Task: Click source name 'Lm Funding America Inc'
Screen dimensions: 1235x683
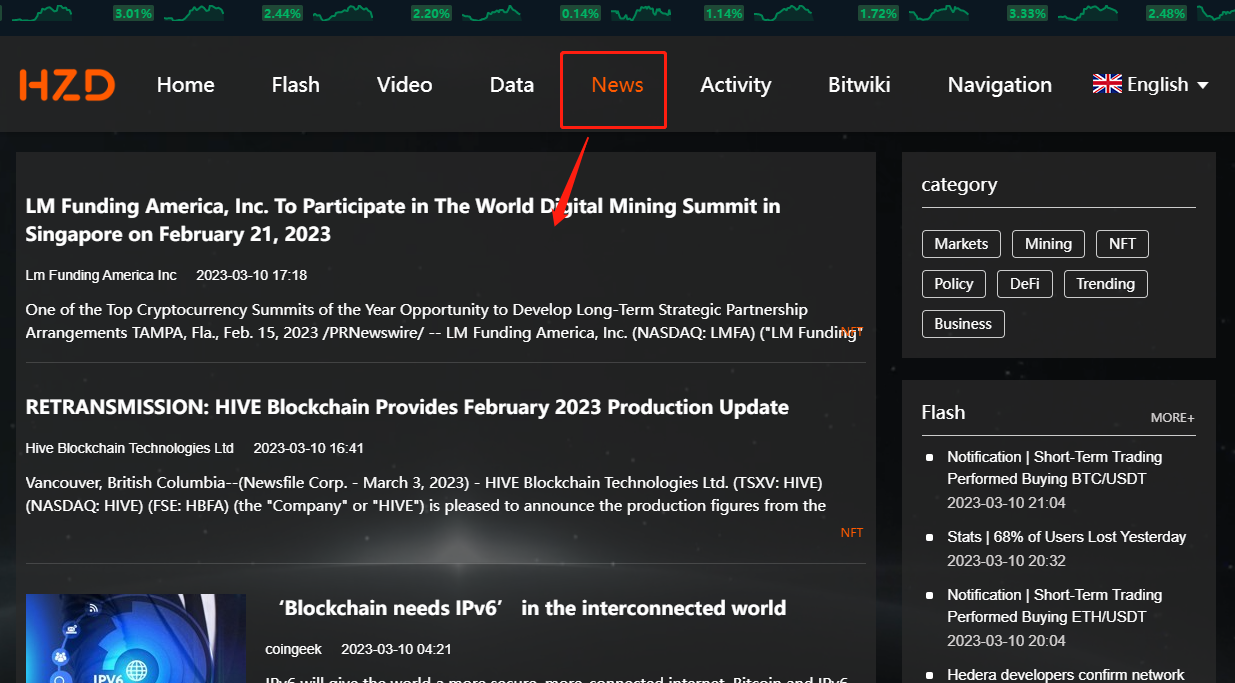Action: pyautogui.click(x=101, y=275)
